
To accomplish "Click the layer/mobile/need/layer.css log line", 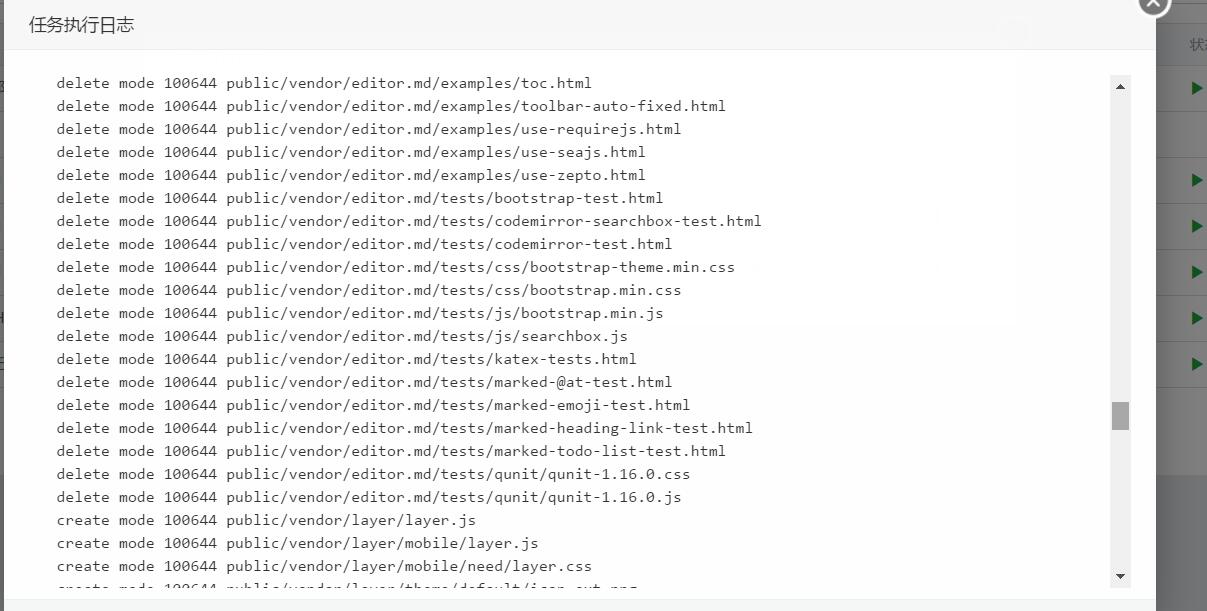I will pyautogui.click(x=324, y=566).
